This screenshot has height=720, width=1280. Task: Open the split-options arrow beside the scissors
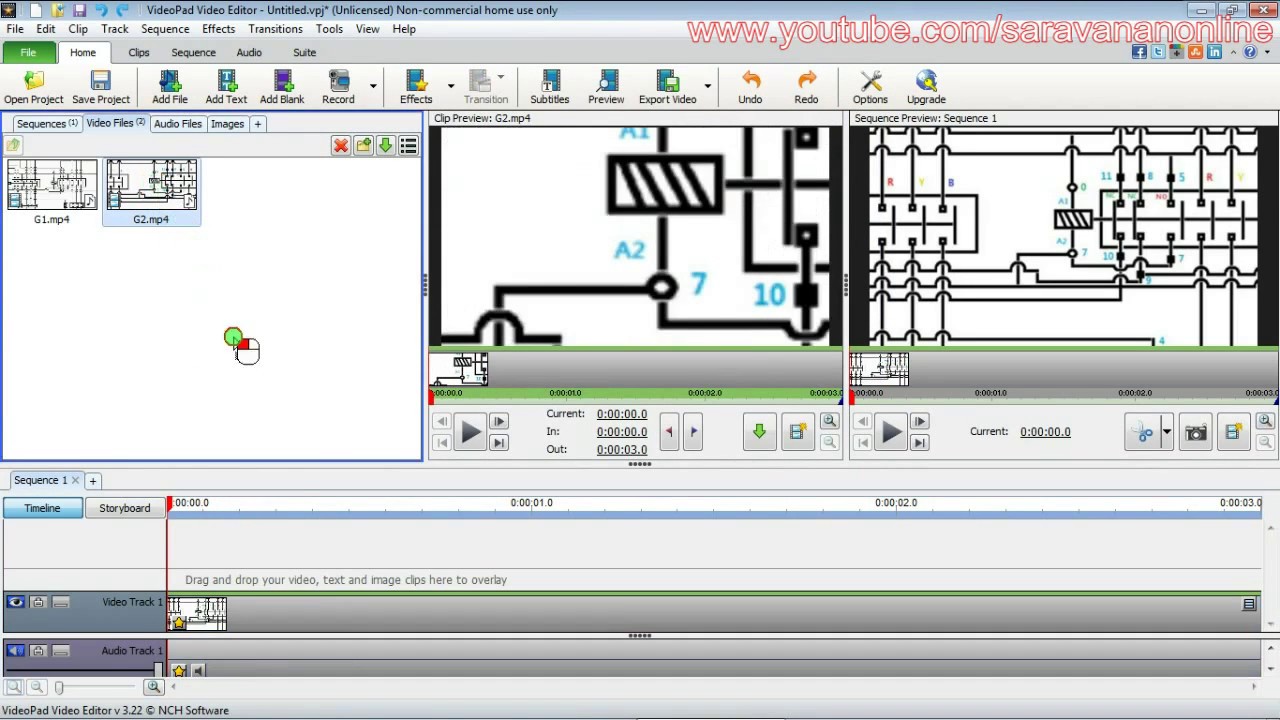(x=1166, y=432)
